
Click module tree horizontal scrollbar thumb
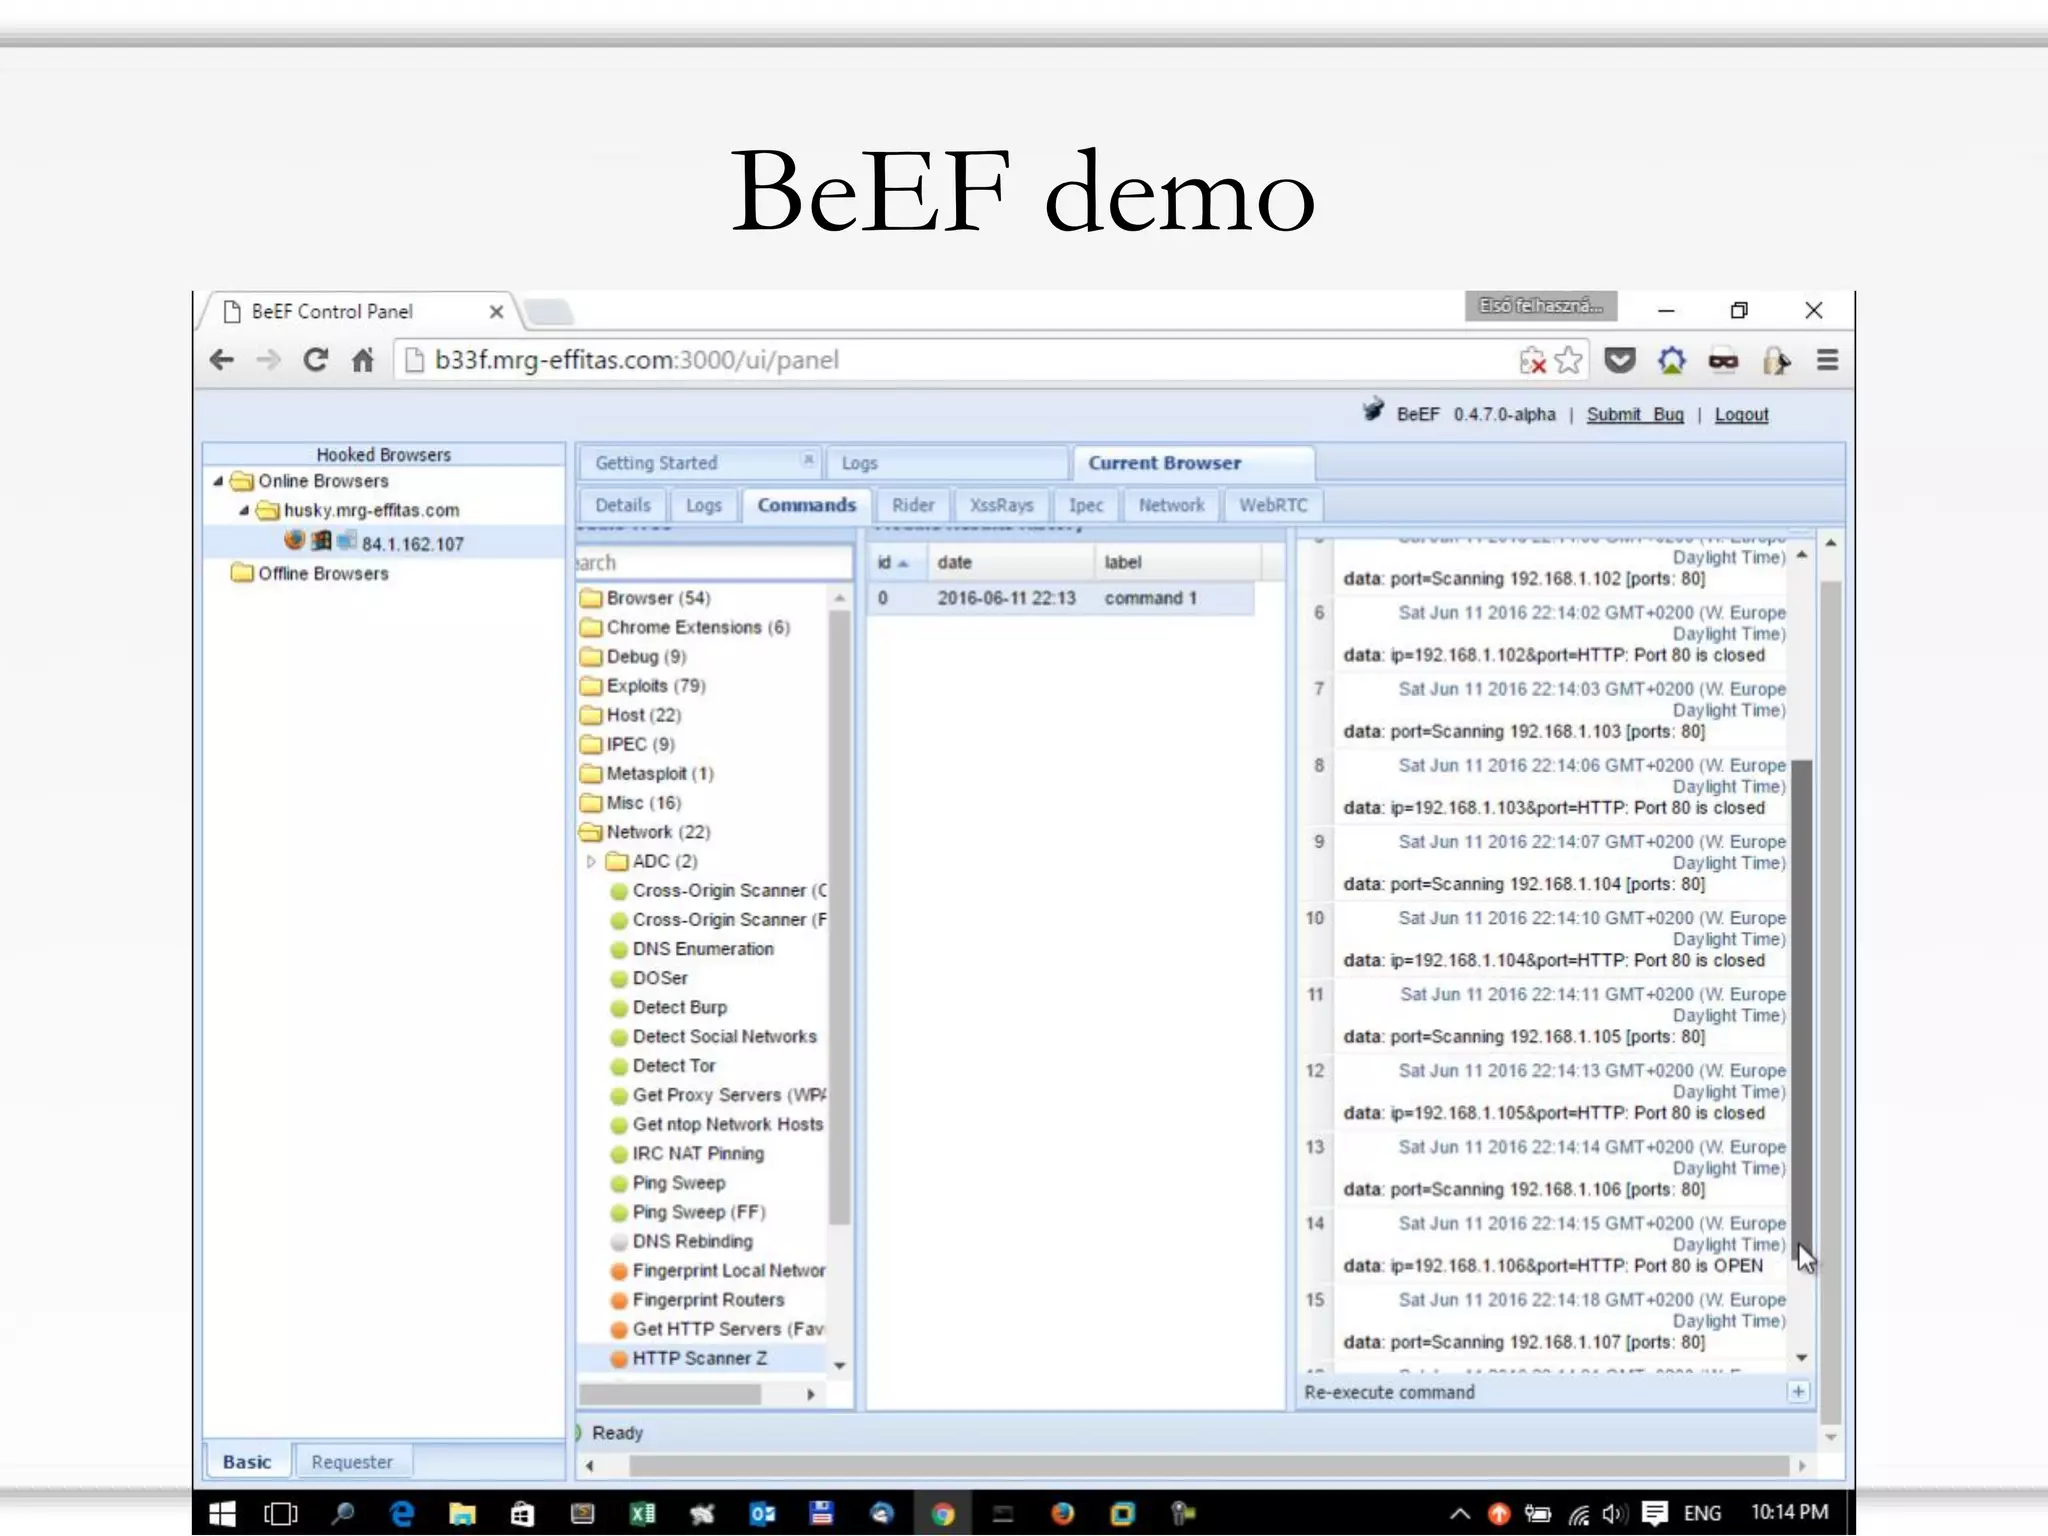pyautogui.click(x=670, y=1394)
